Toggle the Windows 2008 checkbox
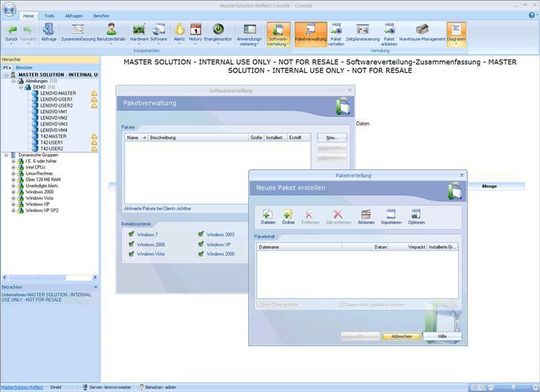Image resolution: width=540 pixels, height=392 pixels. pos(131,244)
